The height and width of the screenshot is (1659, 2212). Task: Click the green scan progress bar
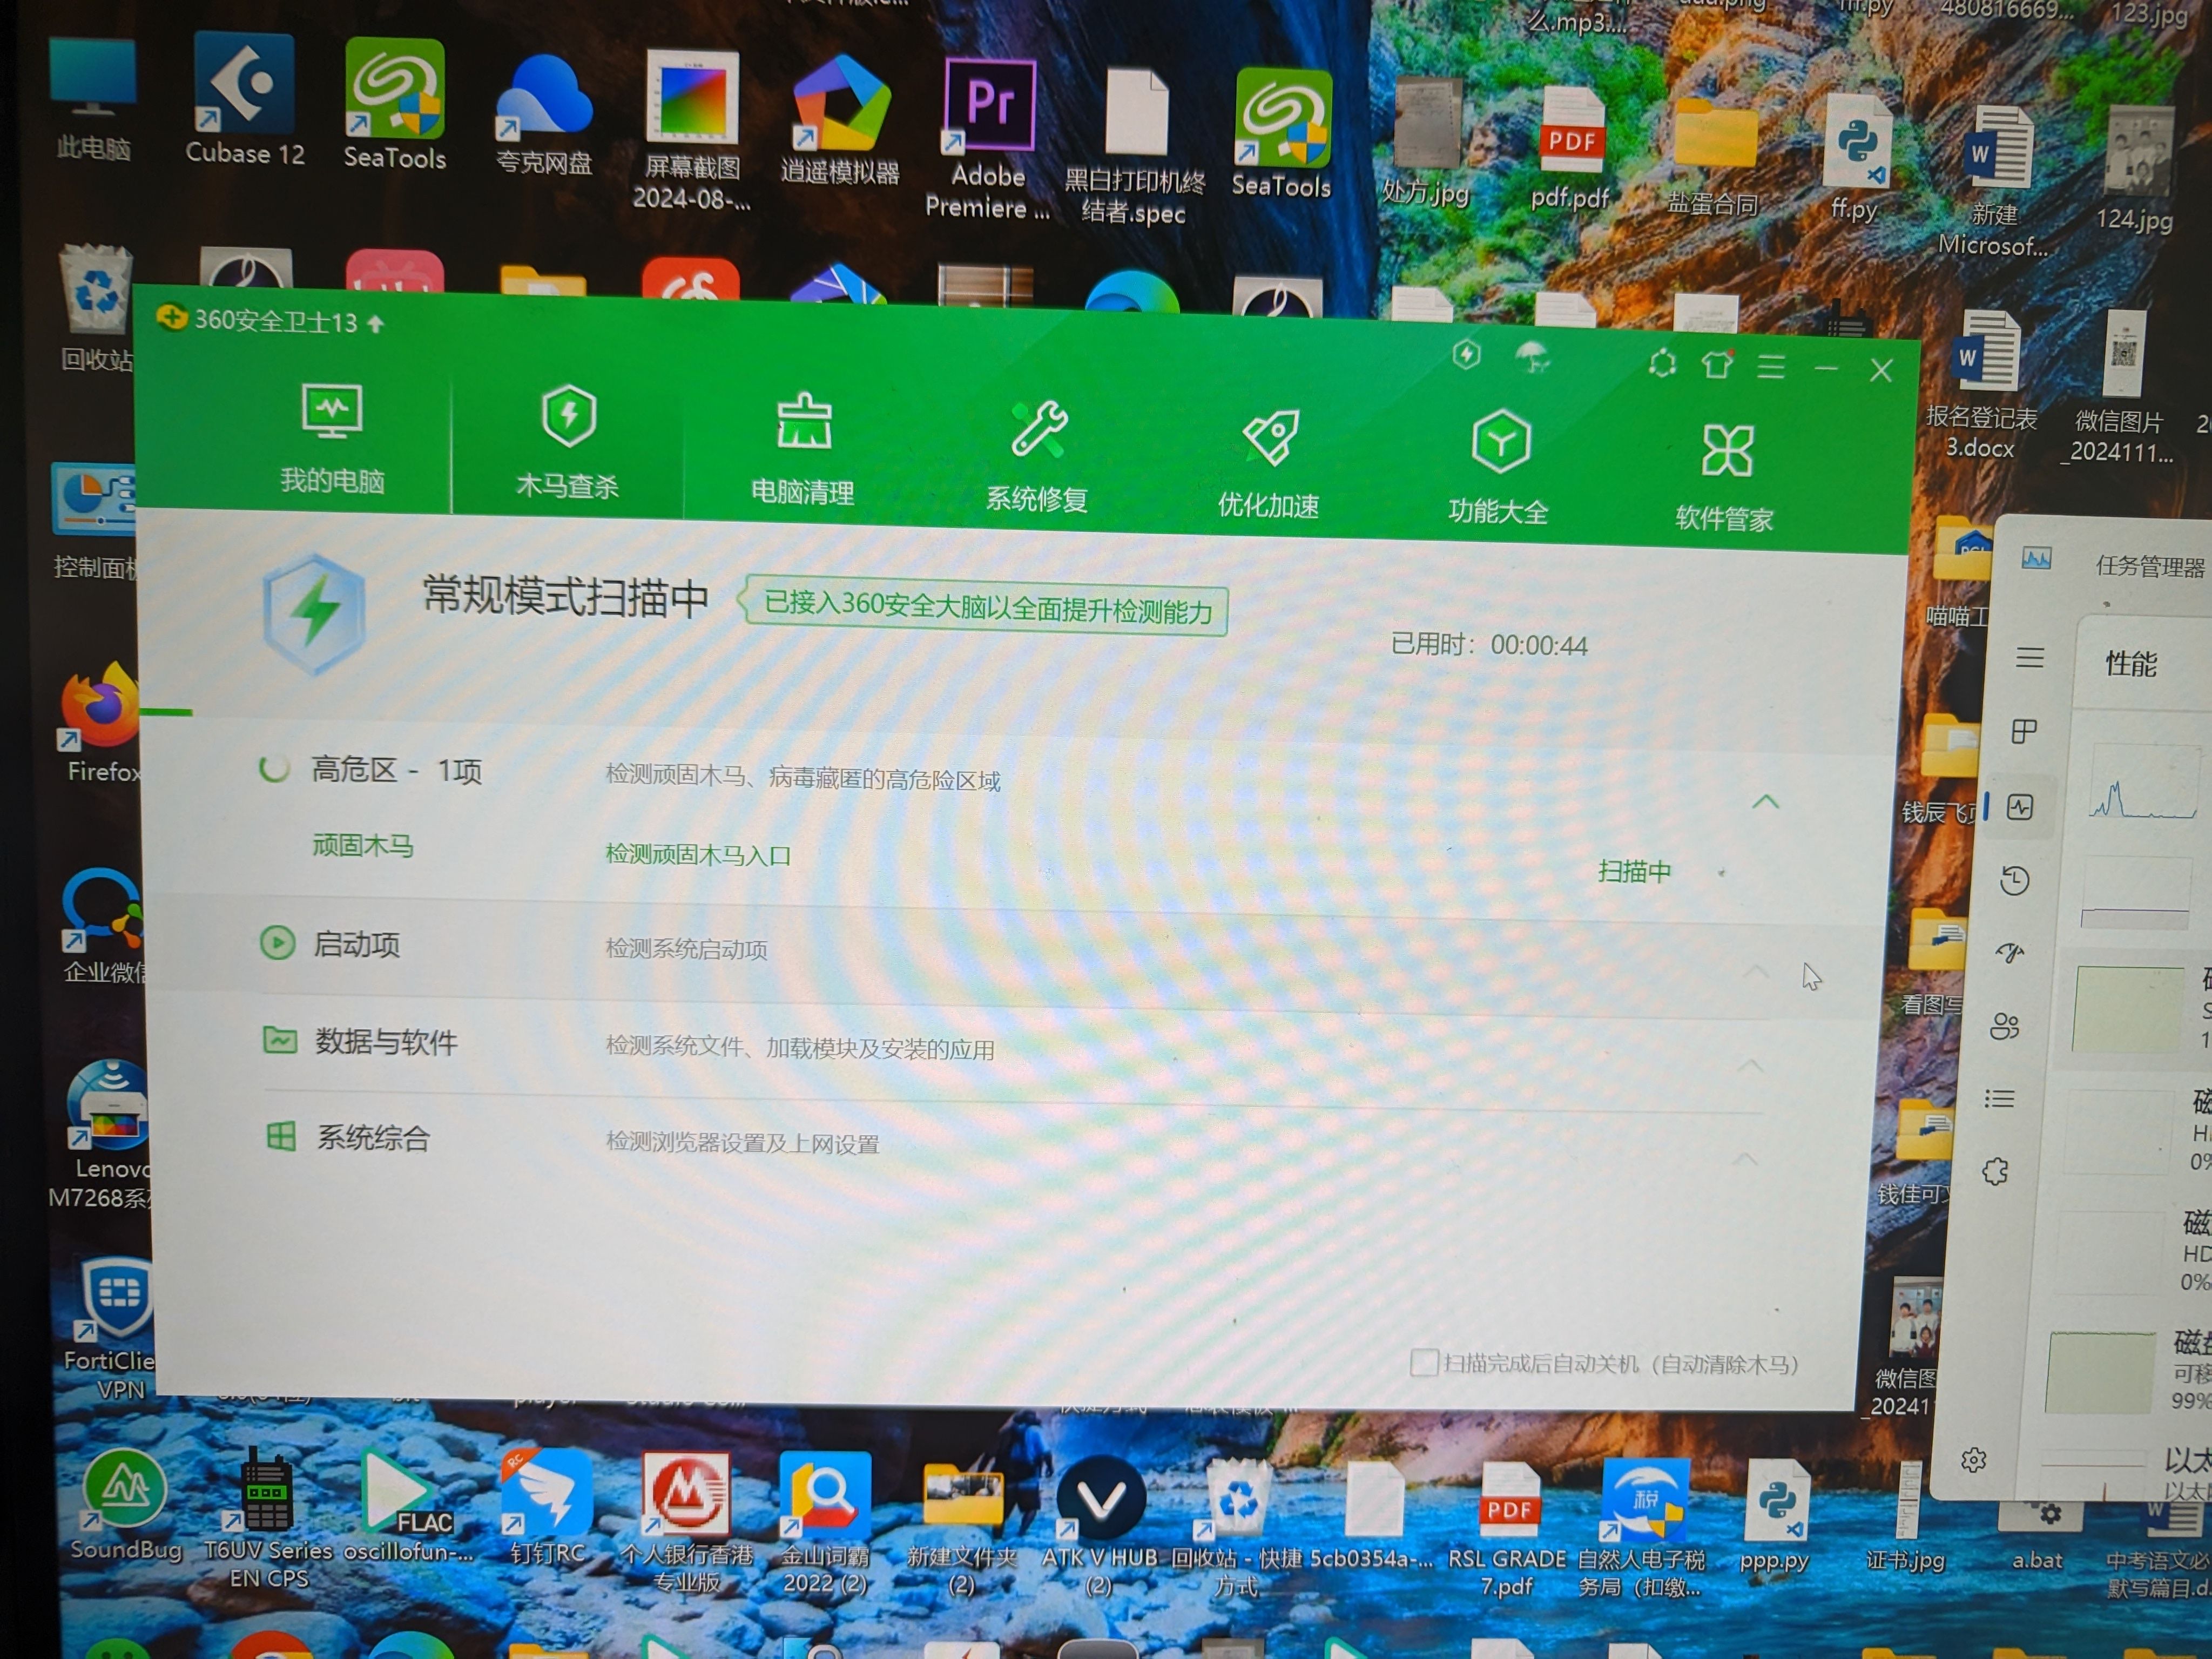[166, 712]
